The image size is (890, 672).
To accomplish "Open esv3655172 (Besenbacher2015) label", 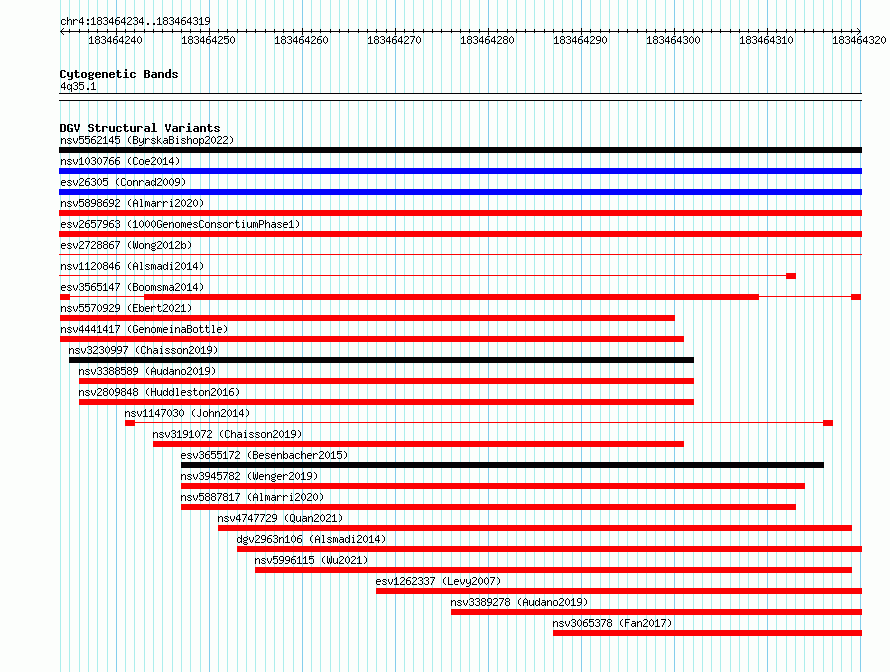I will click(264, 455).
